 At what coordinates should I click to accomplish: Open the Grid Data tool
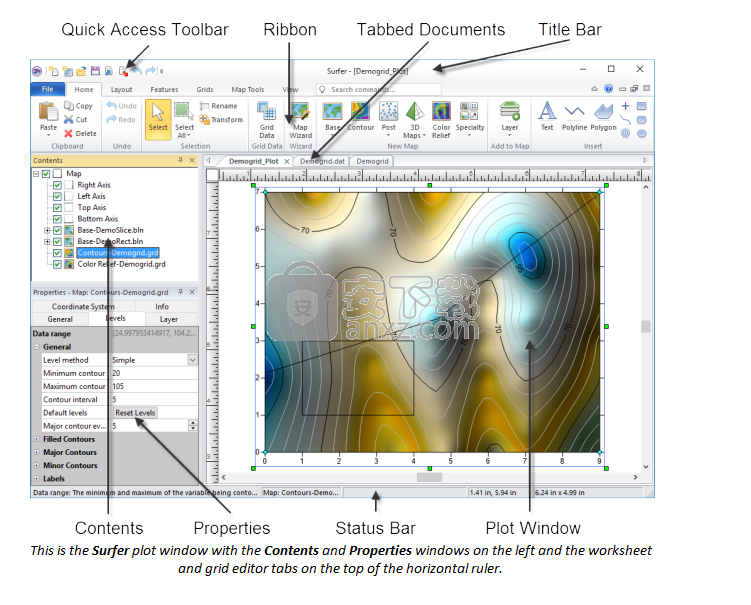click(266, 120)
